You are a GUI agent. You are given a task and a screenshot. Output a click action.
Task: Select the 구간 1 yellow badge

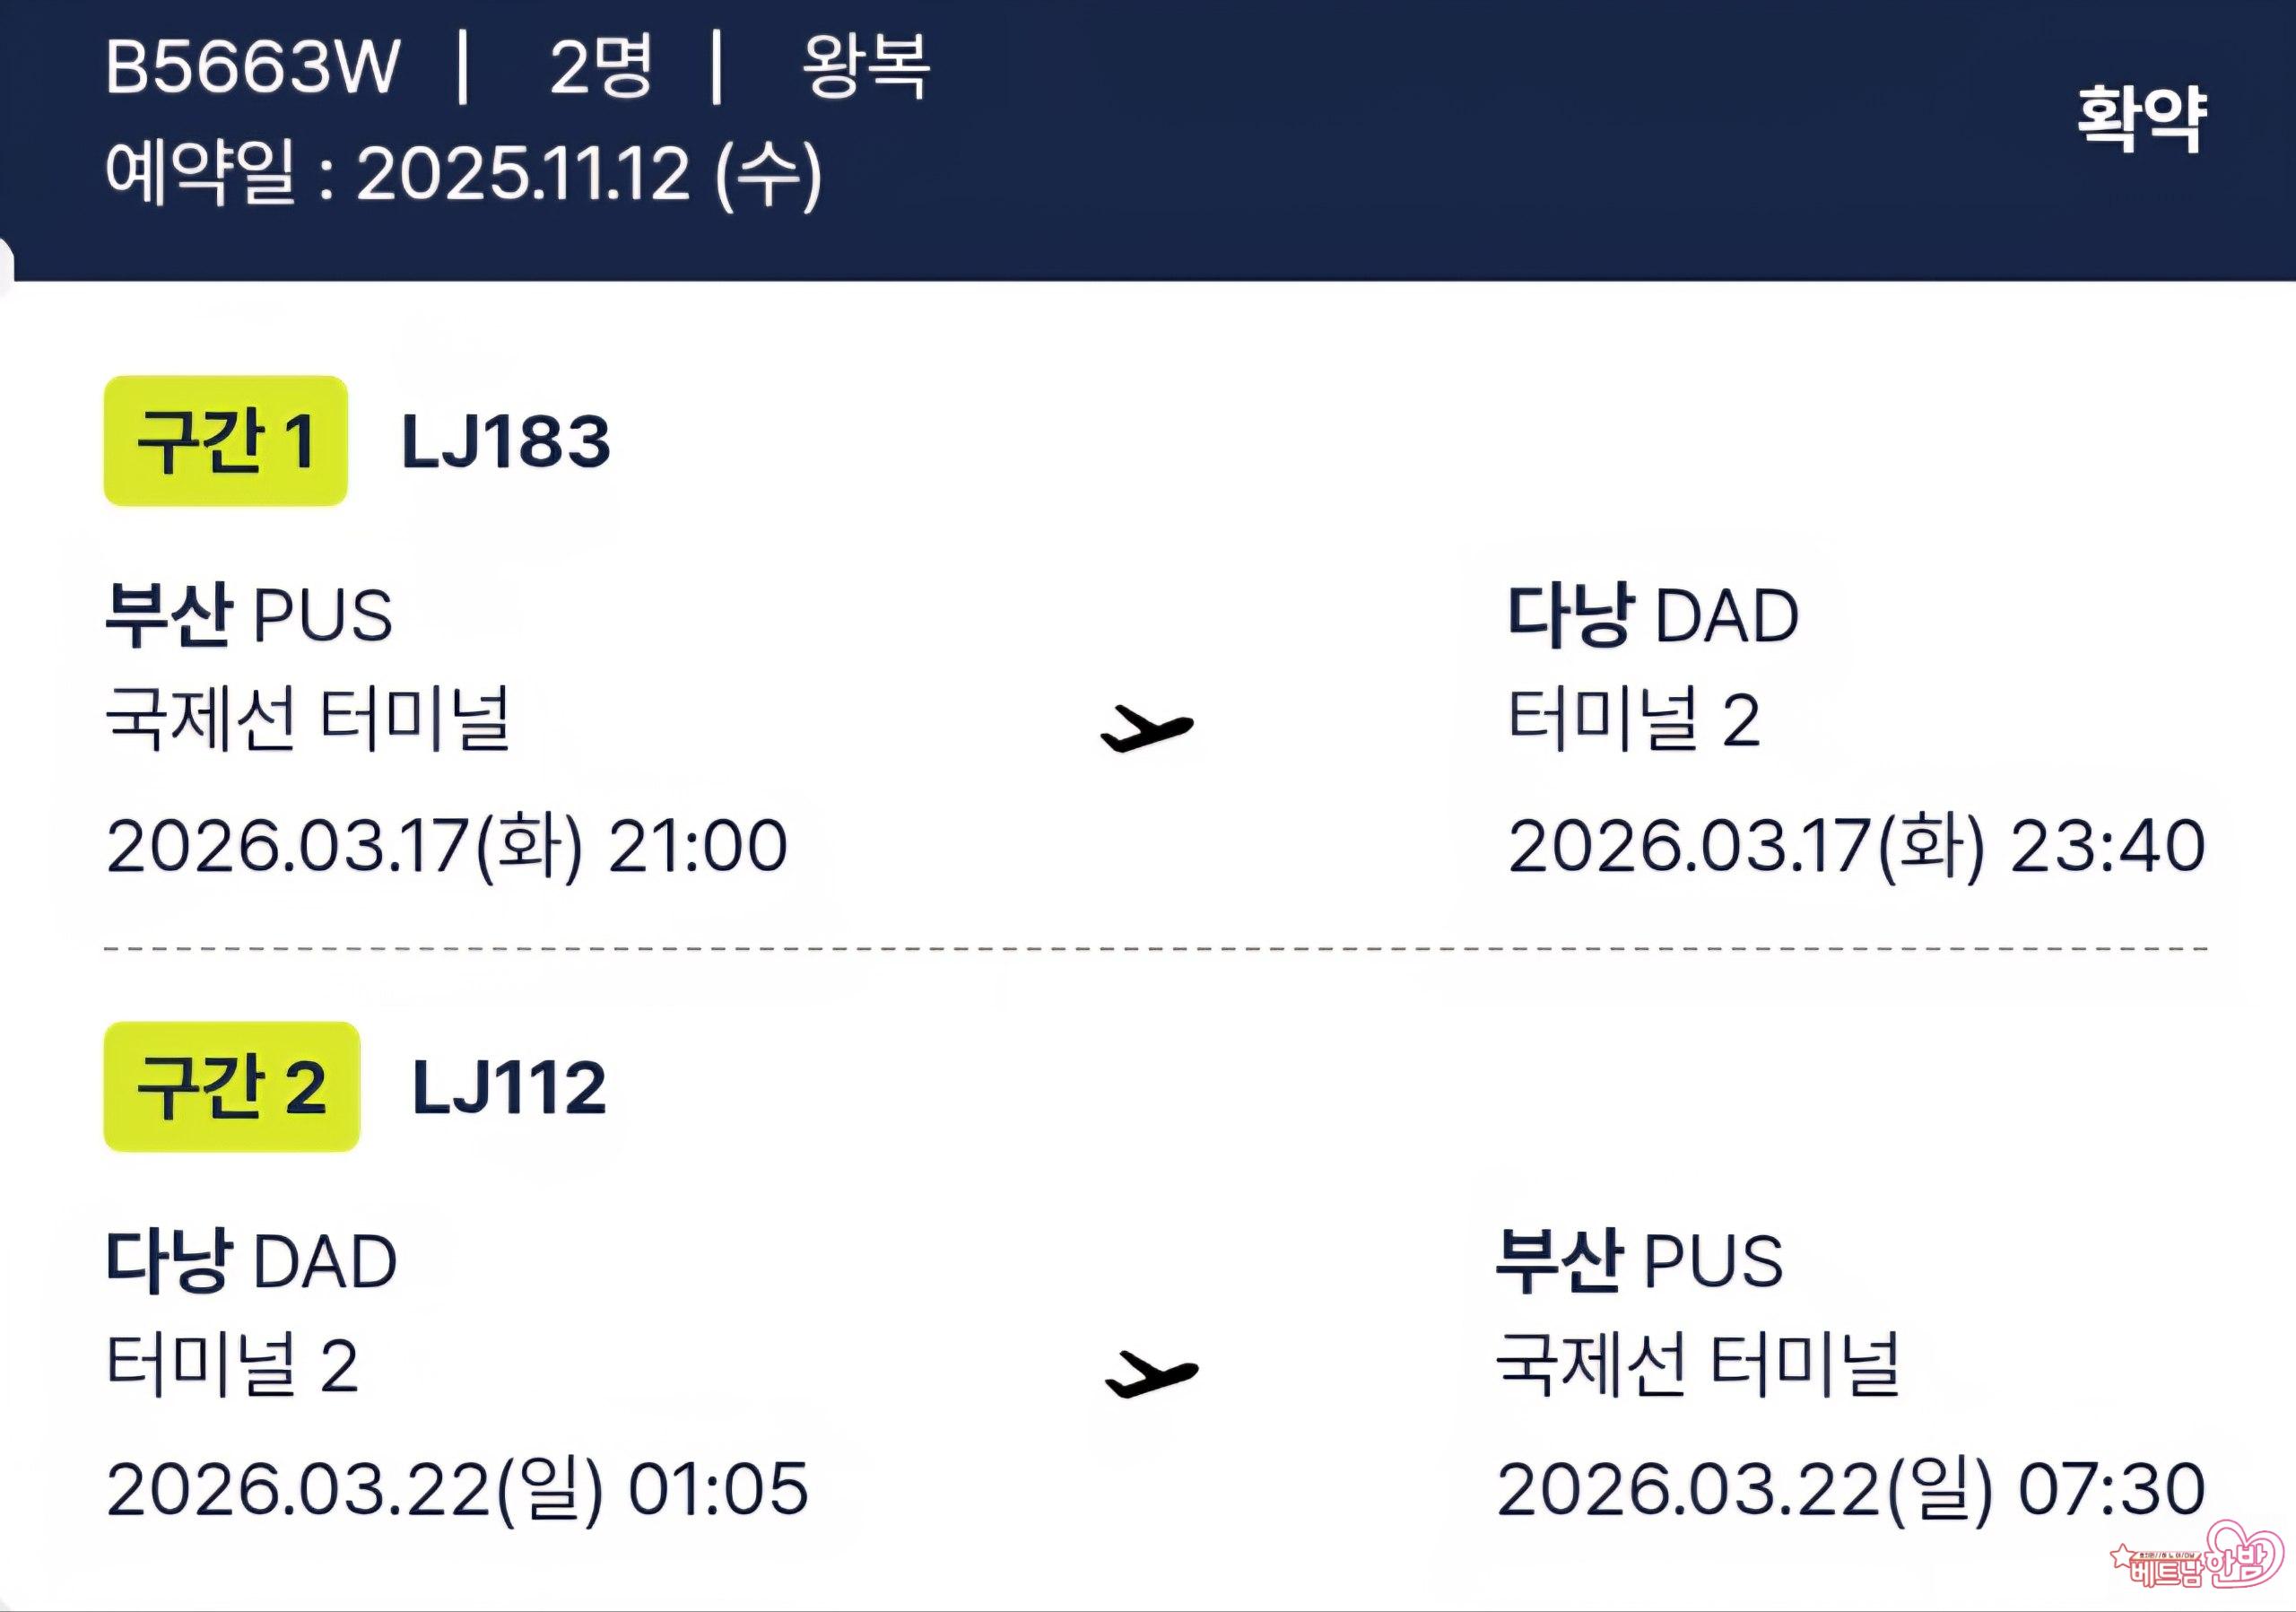point(226,441)
